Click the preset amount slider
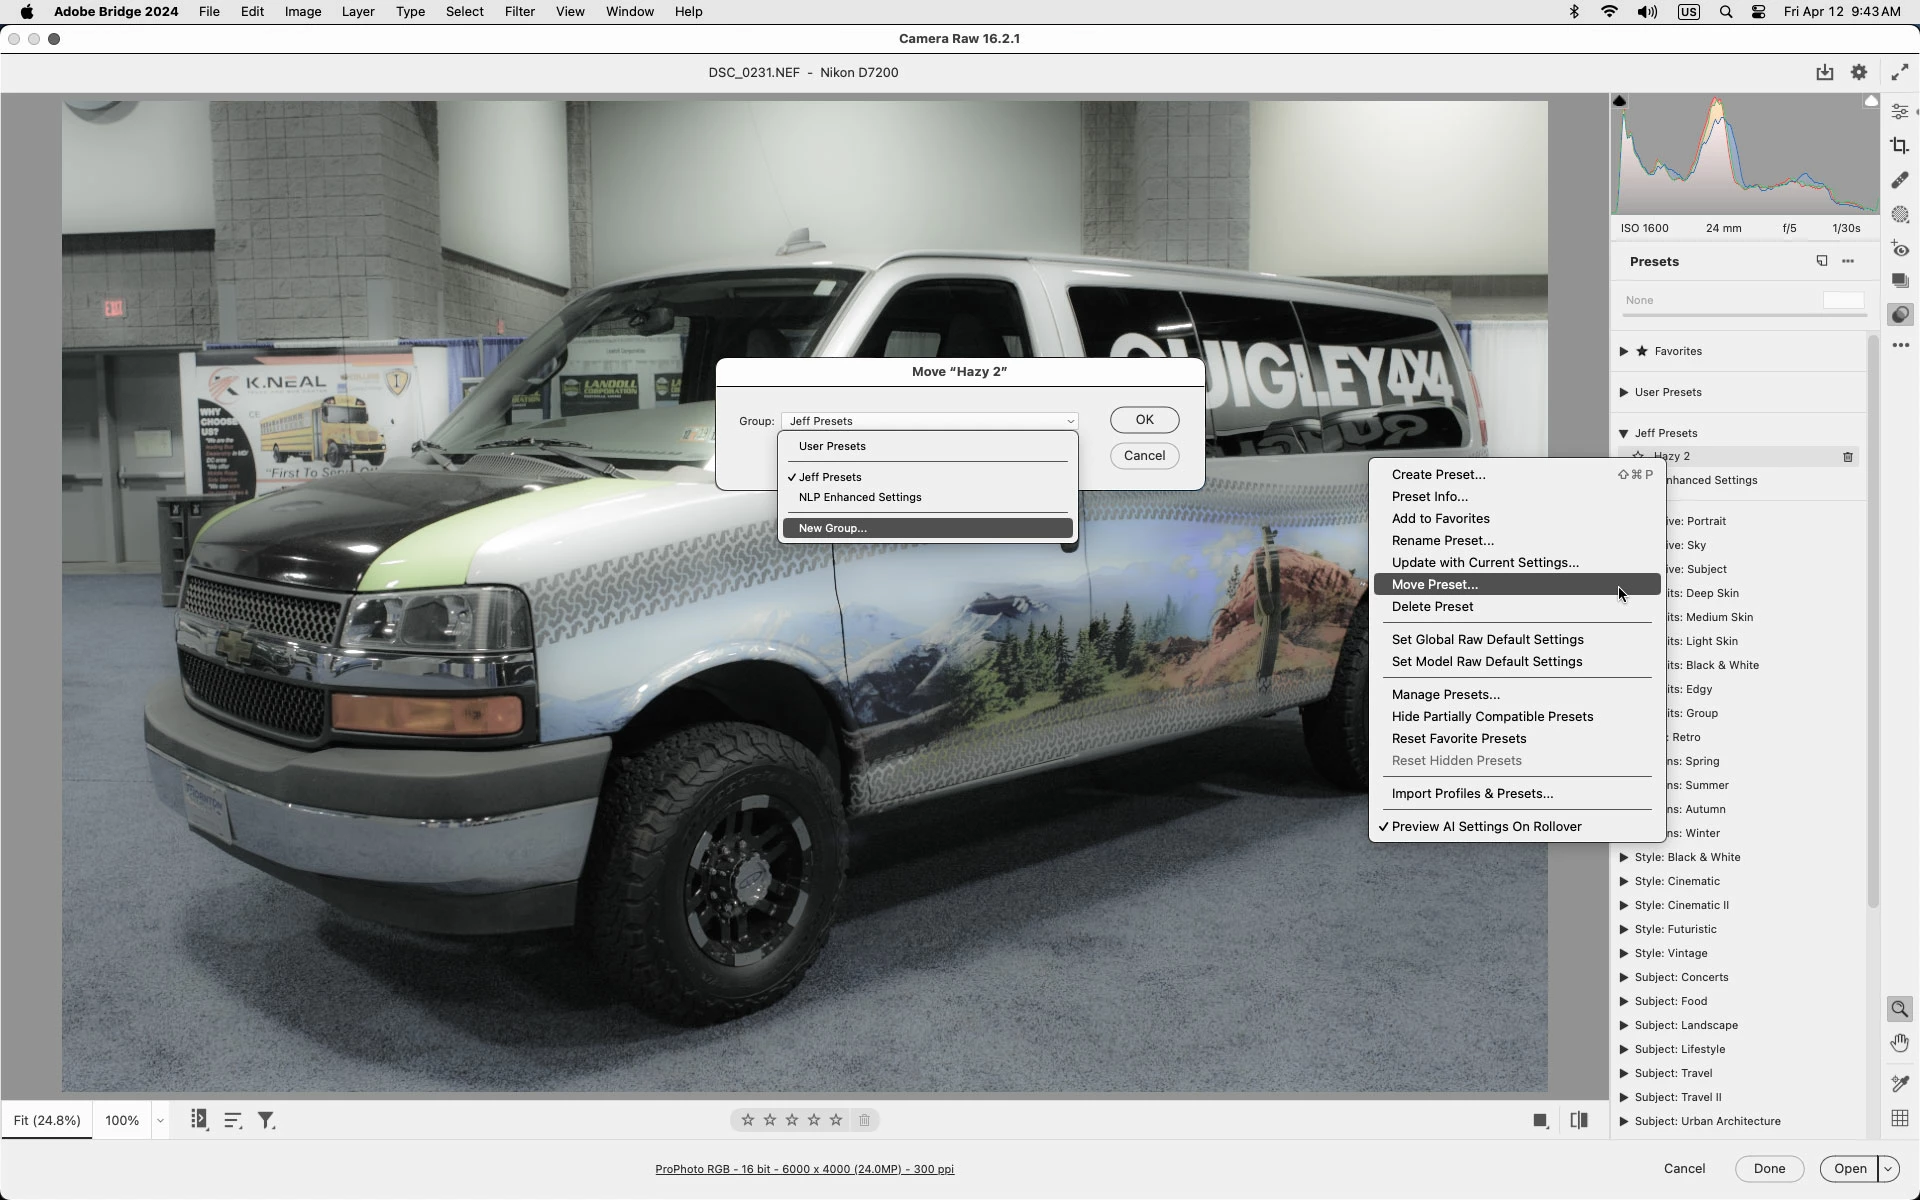Viewport: 1920px width, 1200px height. (x=1744, y=315)
